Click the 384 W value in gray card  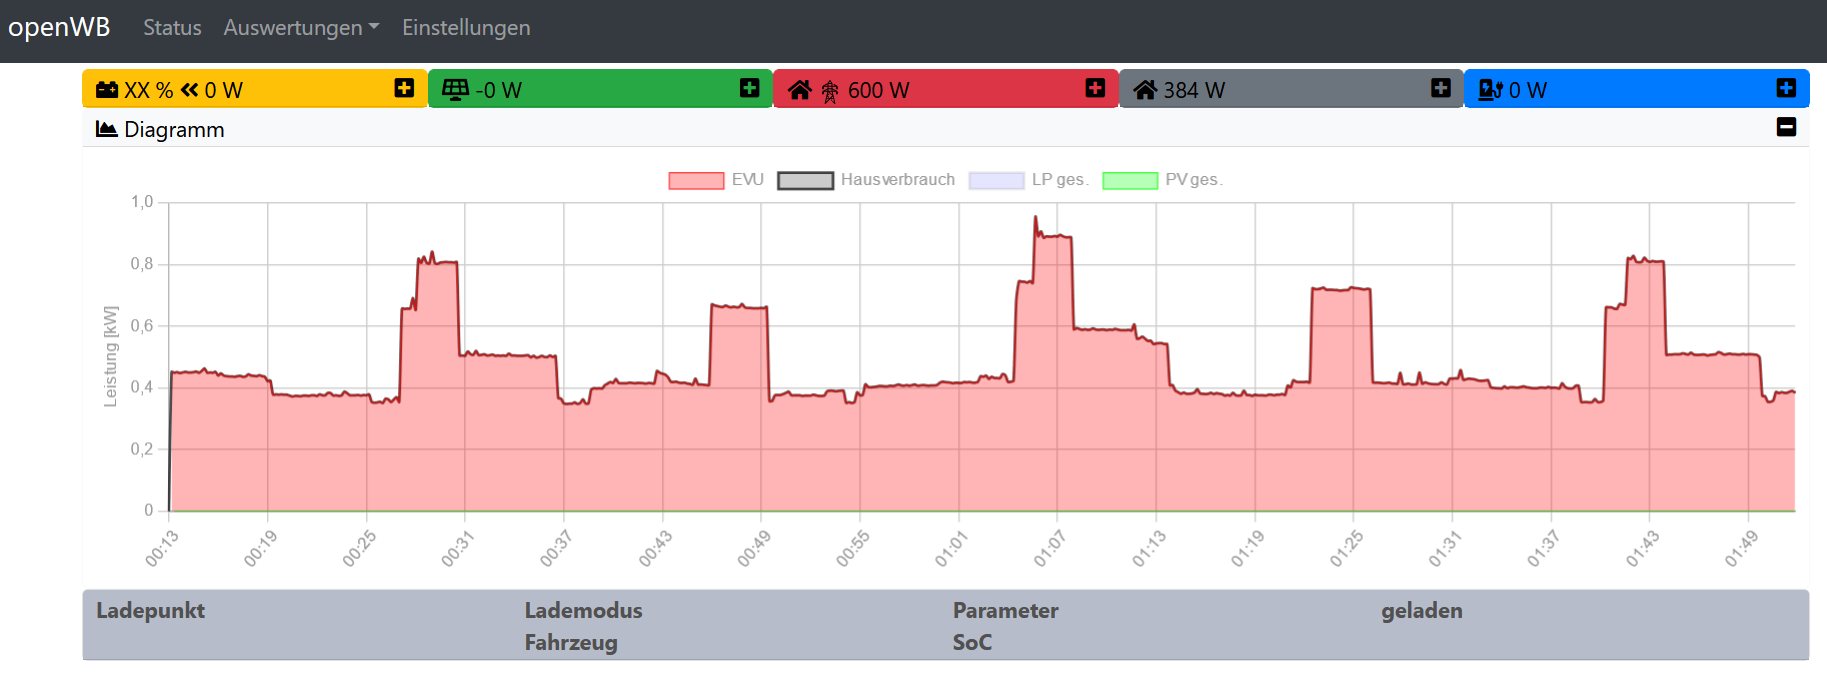(x=1194, y=90)
